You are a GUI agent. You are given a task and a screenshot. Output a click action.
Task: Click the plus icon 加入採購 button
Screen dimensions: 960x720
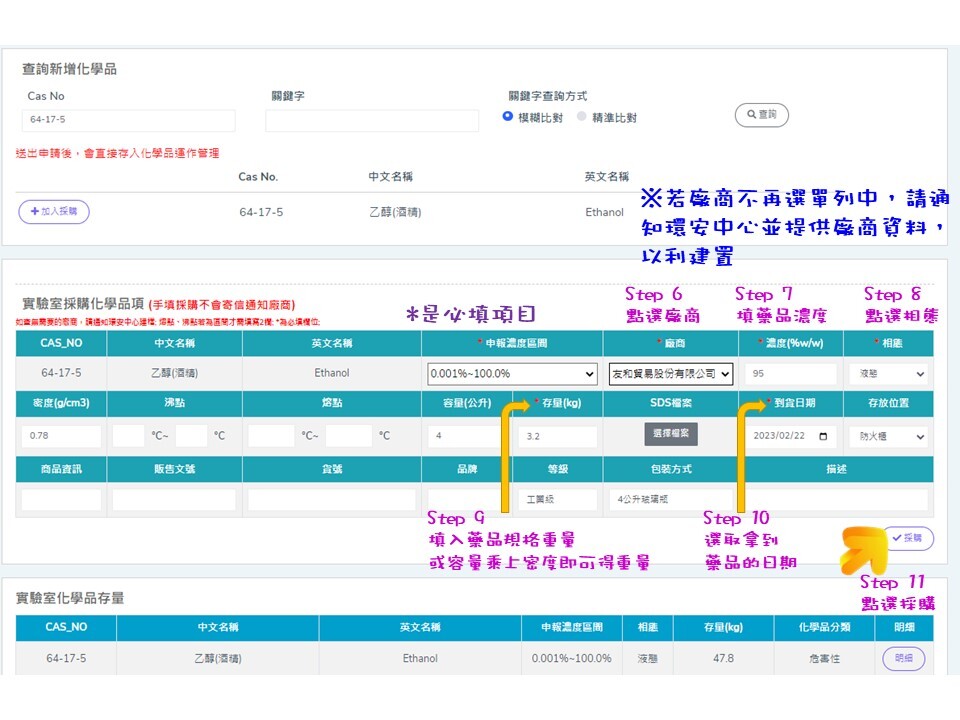[x=54, y=211]
